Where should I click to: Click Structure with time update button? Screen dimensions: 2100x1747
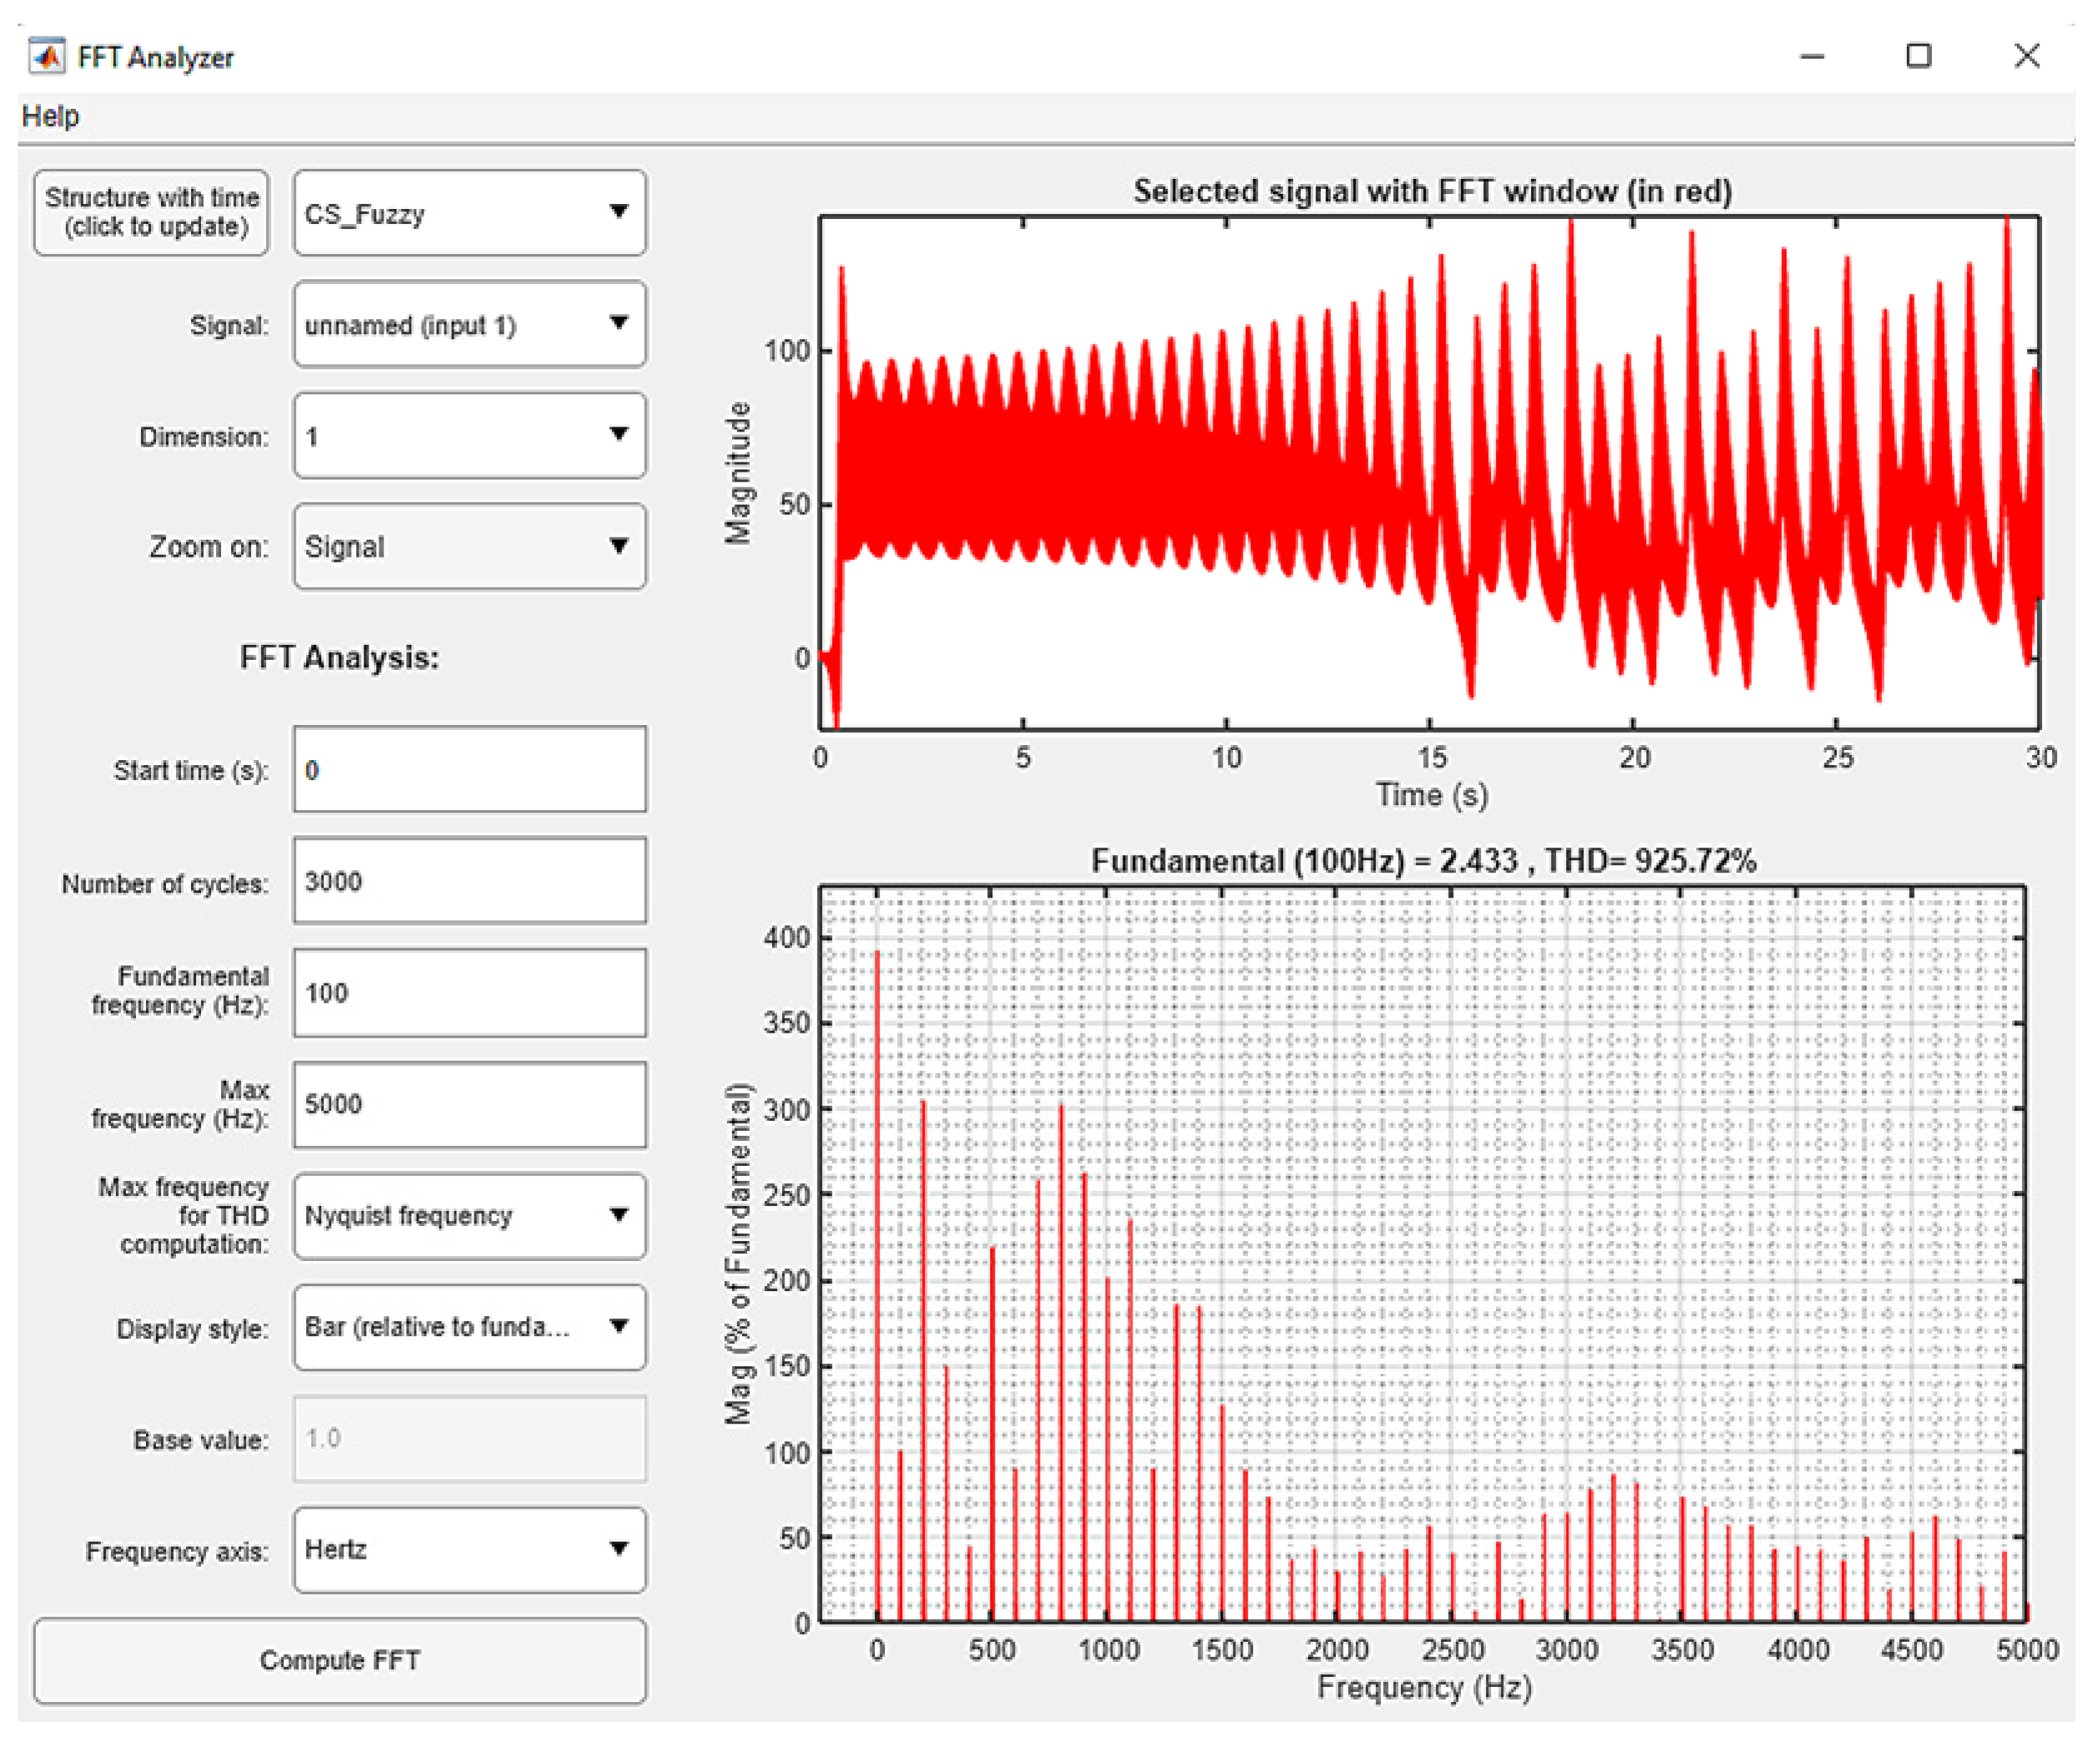pyautogui.click(x=152, y=212)
